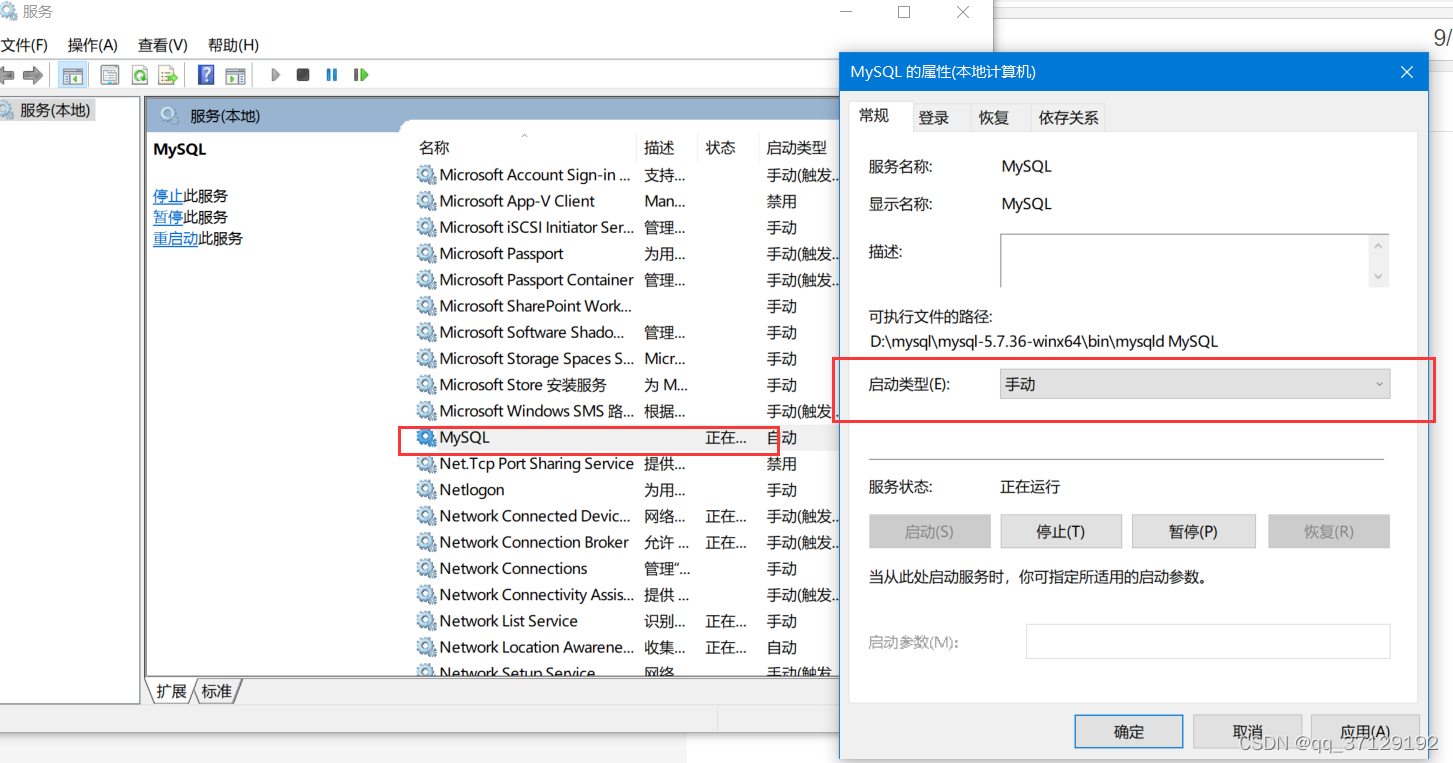Click gear icon beside Network Connections
Viewport: 1453px width, 763px height.
427,569
